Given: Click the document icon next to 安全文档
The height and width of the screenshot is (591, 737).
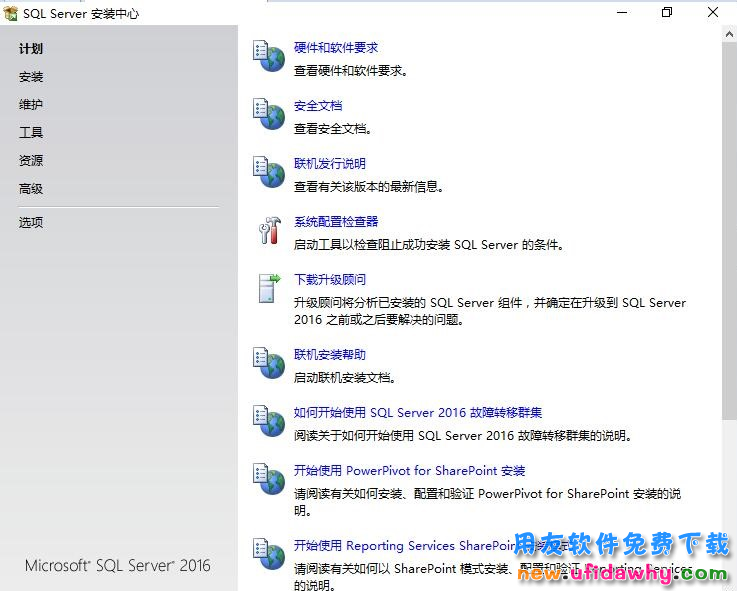Looking at the screenshot, I should pyautogui.click(x=269, y=115).
